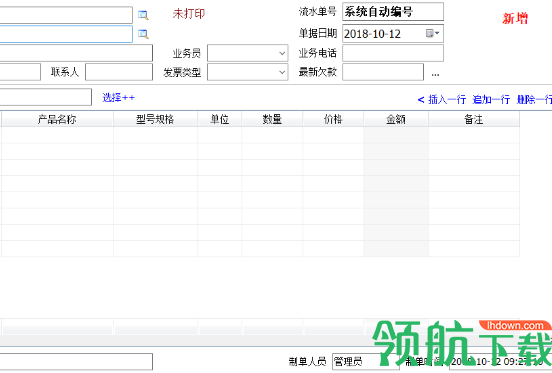The image size is (552, 373).
Task: Click the 金额 column header
Action: 396,119
